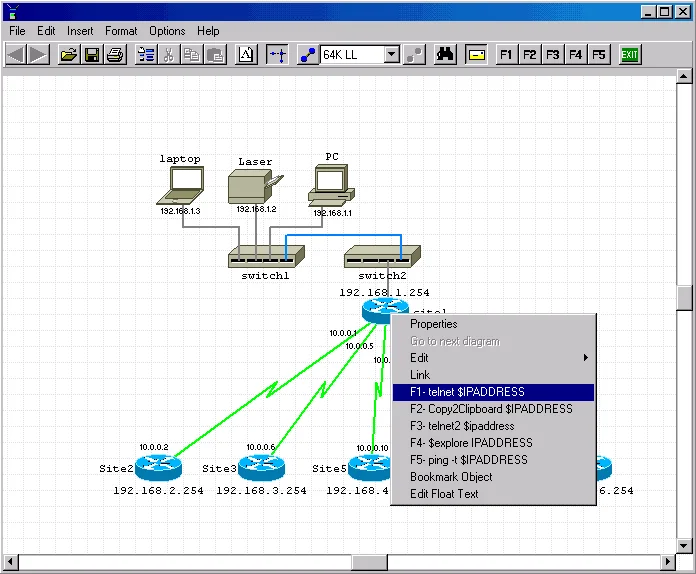Click the green EXIT icon

tap(629, 55)
